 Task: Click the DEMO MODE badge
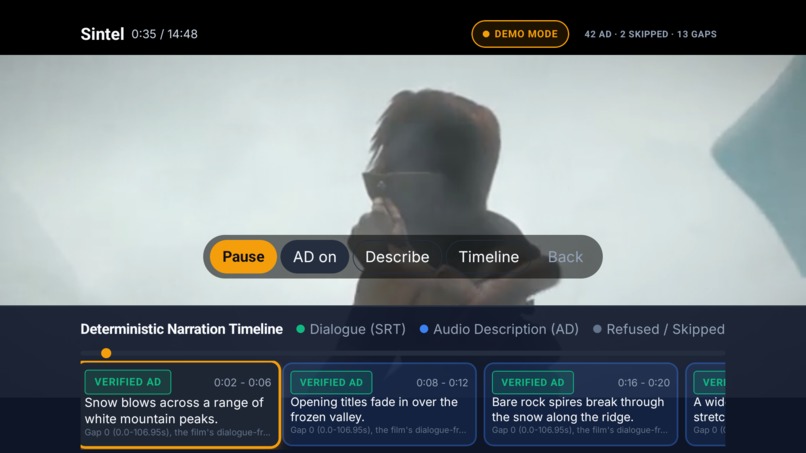(x=520, y=34)
